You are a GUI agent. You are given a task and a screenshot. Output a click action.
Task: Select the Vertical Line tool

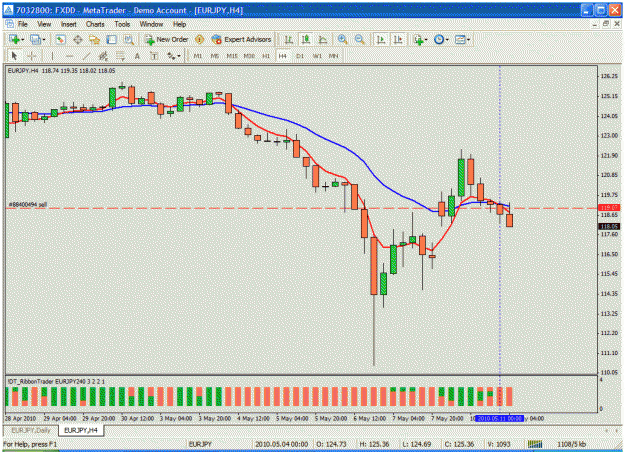(x=52, y=56)
